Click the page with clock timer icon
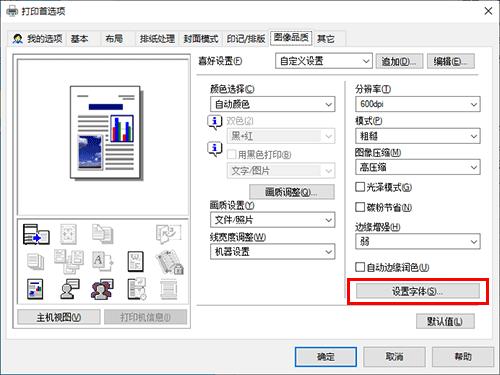This screenshot has width=500, height=375. point(137,289)
